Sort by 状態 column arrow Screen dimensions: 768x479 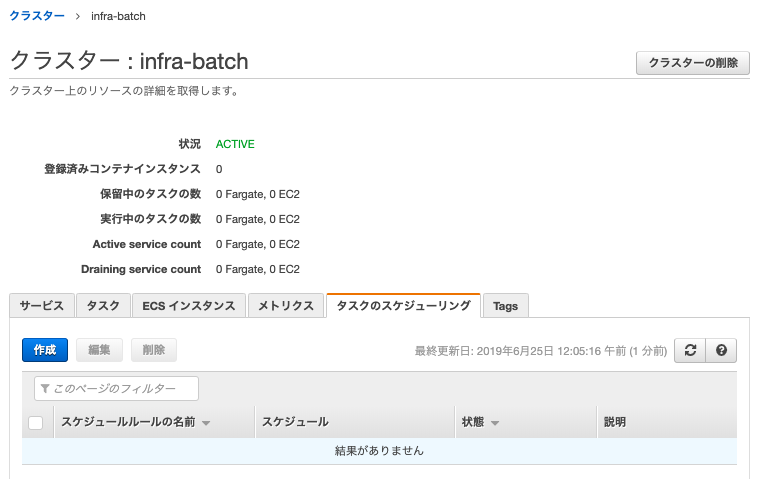click(495, 423)
